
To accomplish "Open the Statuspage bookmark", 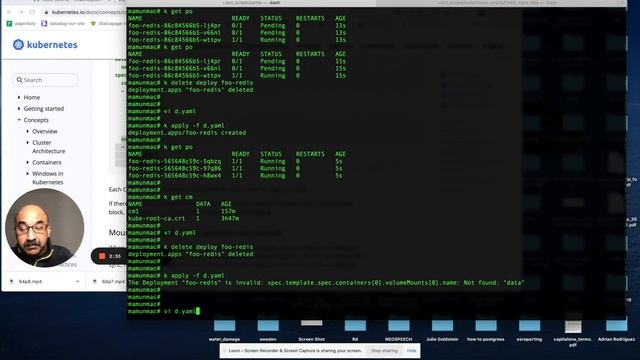I will pyautogui.click(x=108, y=24).
